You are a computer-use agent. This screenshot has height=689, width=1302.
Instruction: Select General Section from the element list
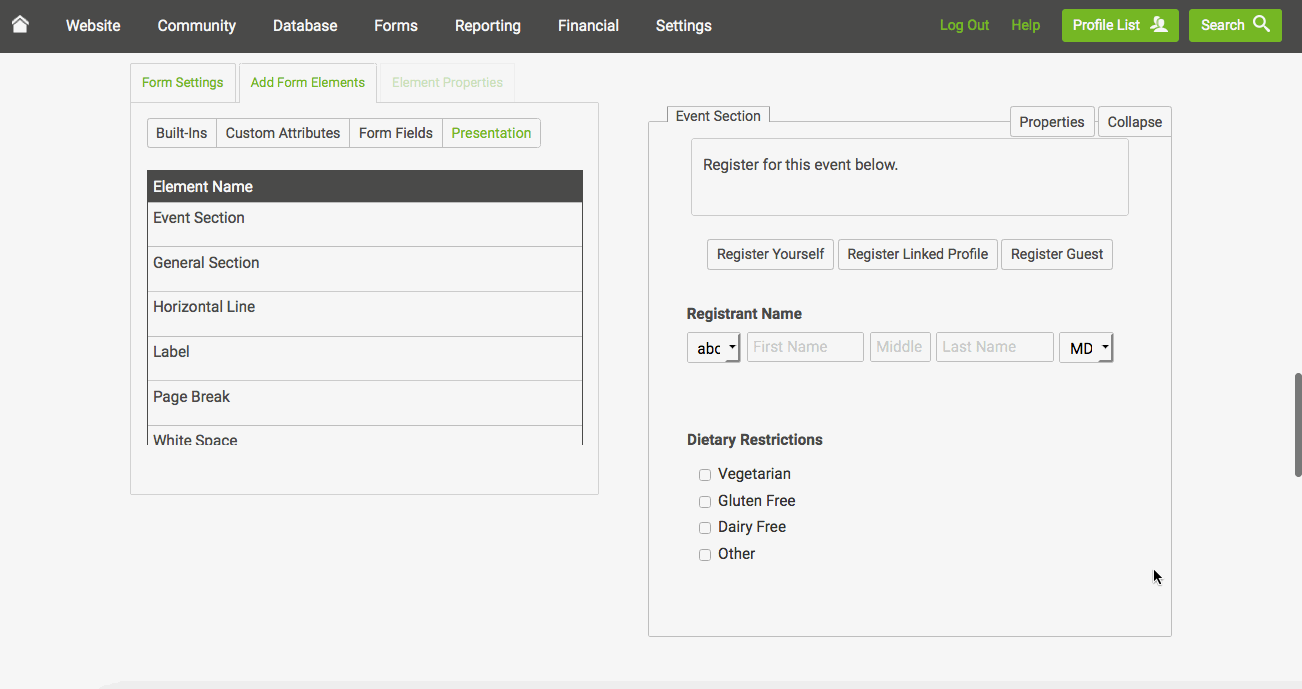[206, 263]
